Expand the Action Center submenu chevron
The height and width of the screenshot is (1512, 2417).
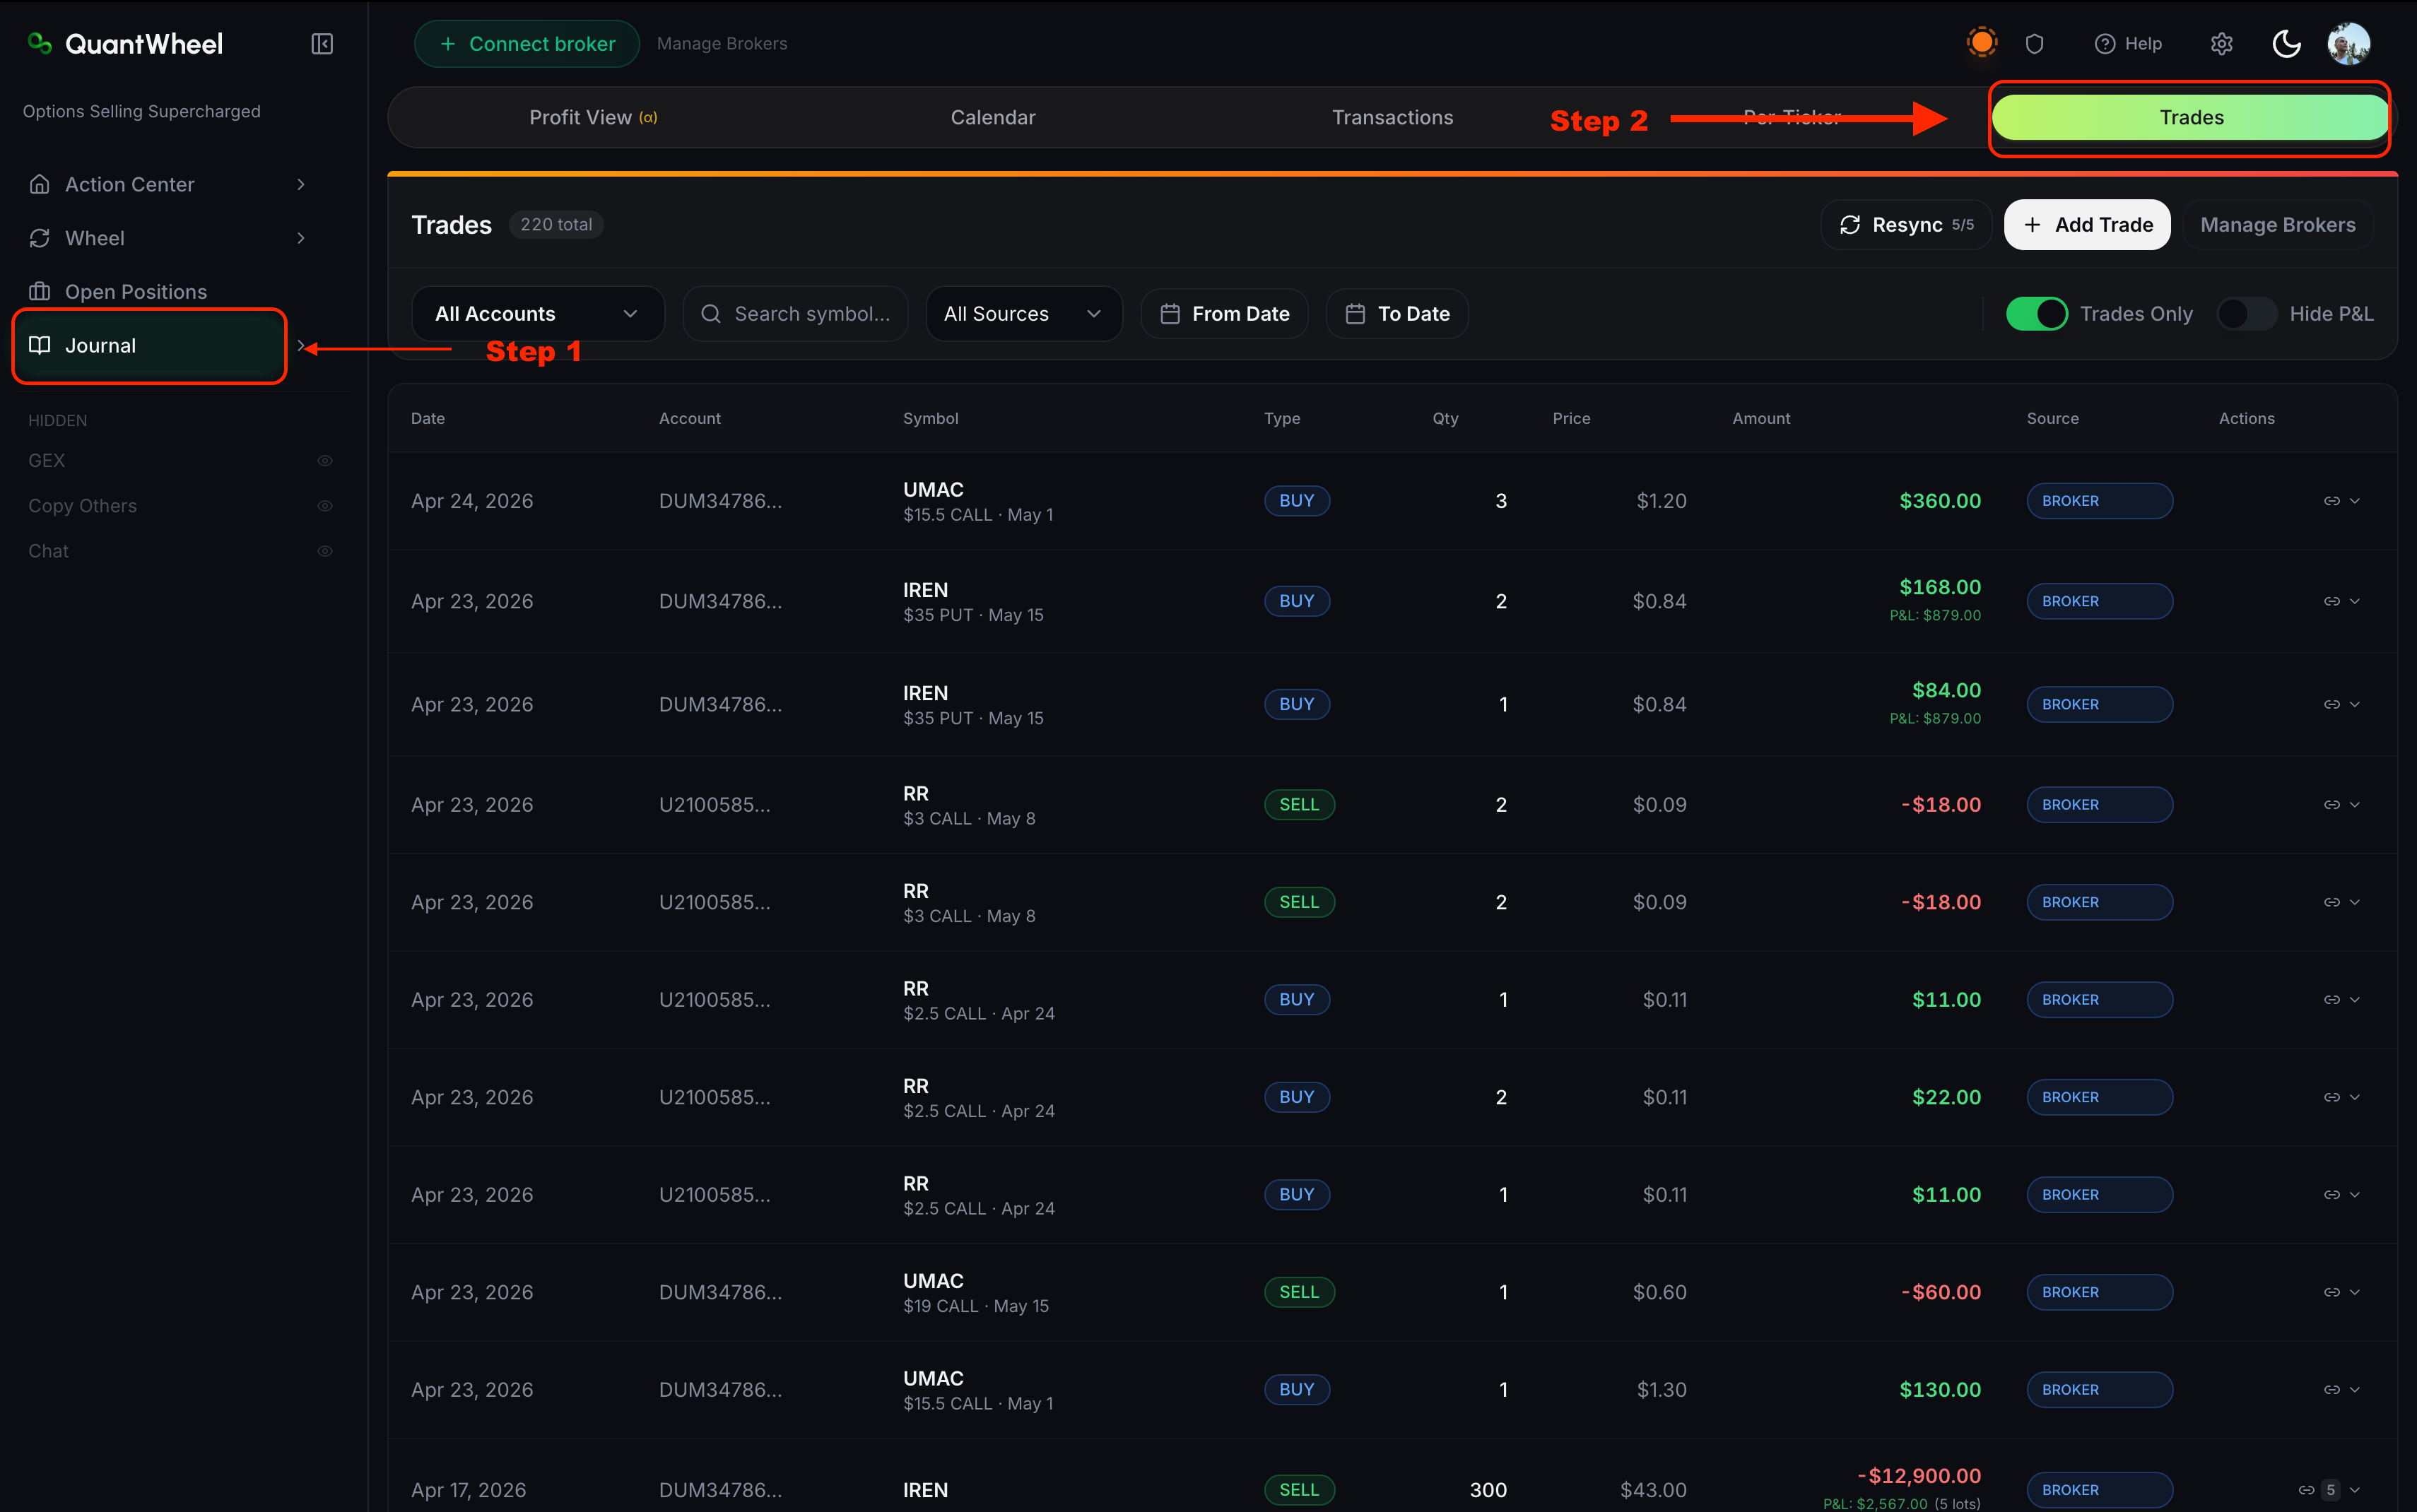pyautogui.click(x=301, y=184)
